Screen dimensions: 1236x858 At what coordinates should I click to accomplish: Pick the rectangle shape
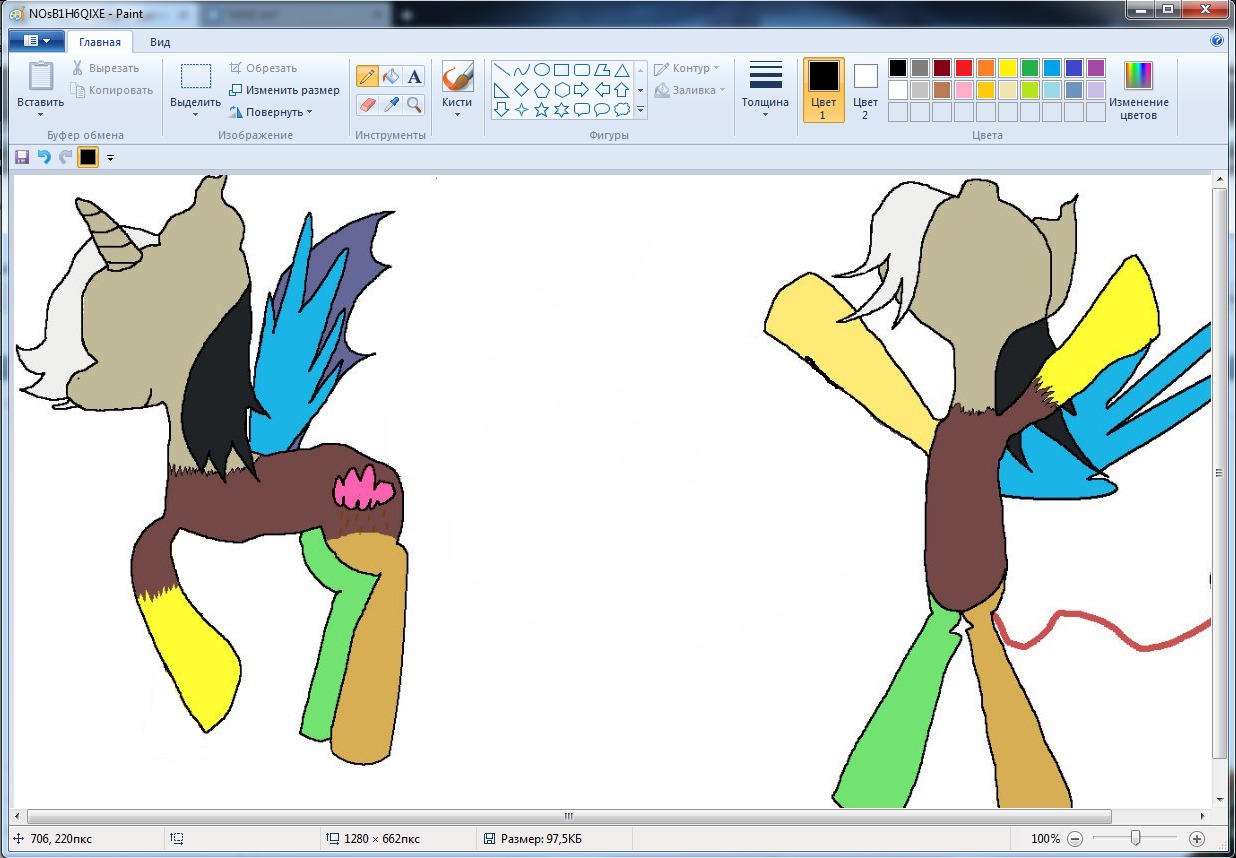(x=562, y=70)
